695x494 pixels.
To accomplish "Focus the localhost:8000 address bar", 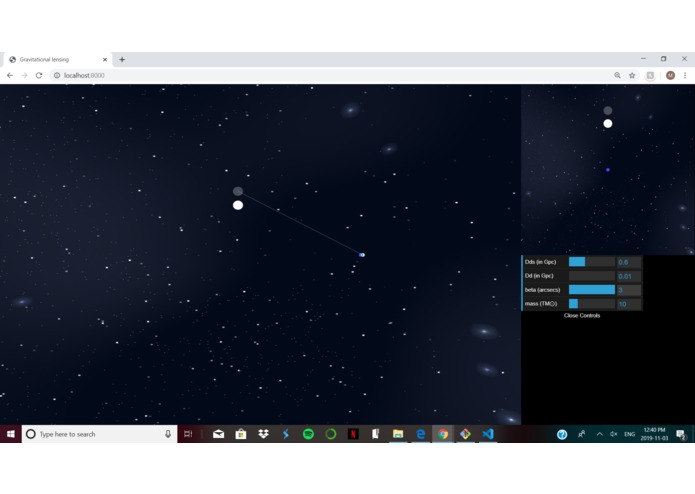I will [x=332, y=75].
